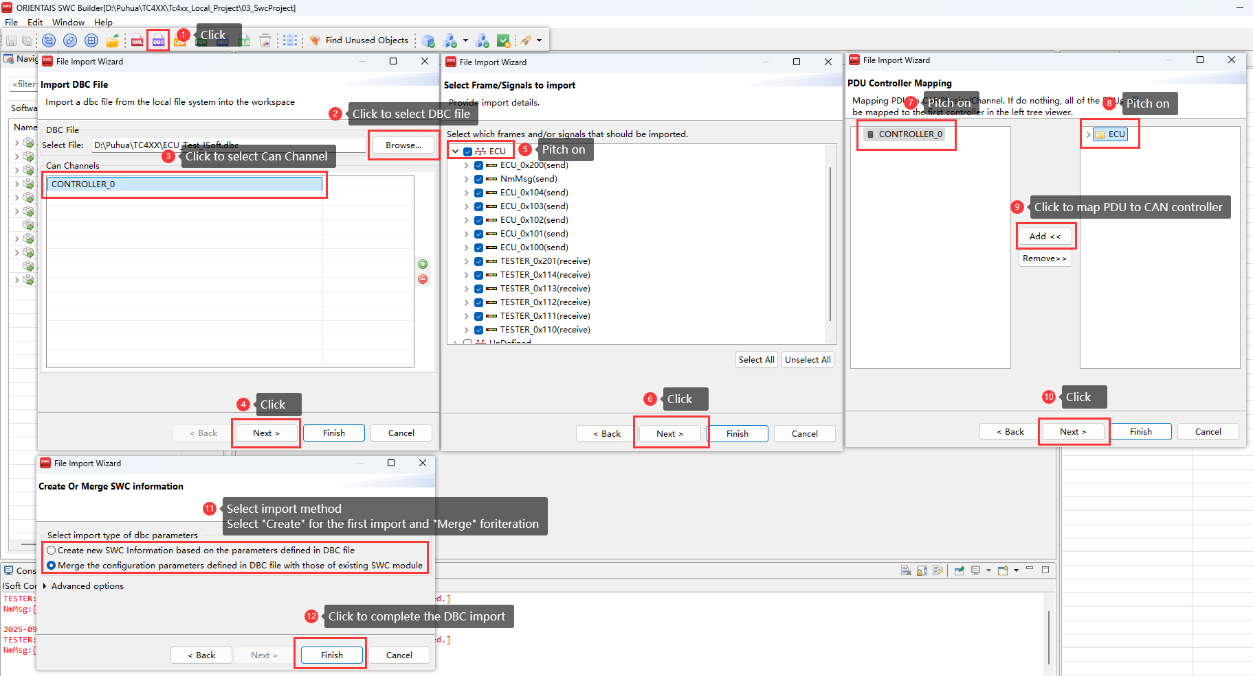Open the Window menu
Screen dimensions: 1253x676
click(x=68, y=22)
